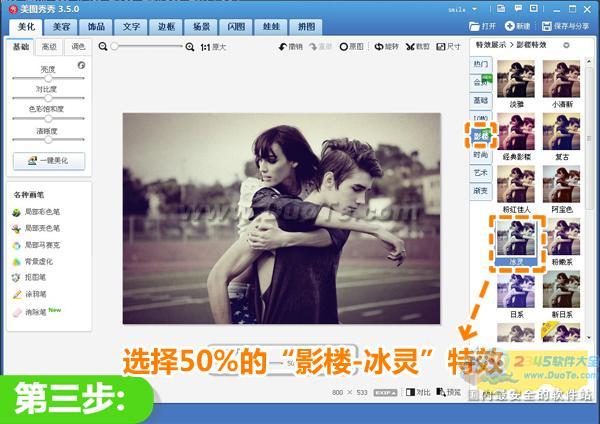This screenshot has width=600, height=424.
Task: Click the 尺寸 resize icon
Action: [441, 47]
